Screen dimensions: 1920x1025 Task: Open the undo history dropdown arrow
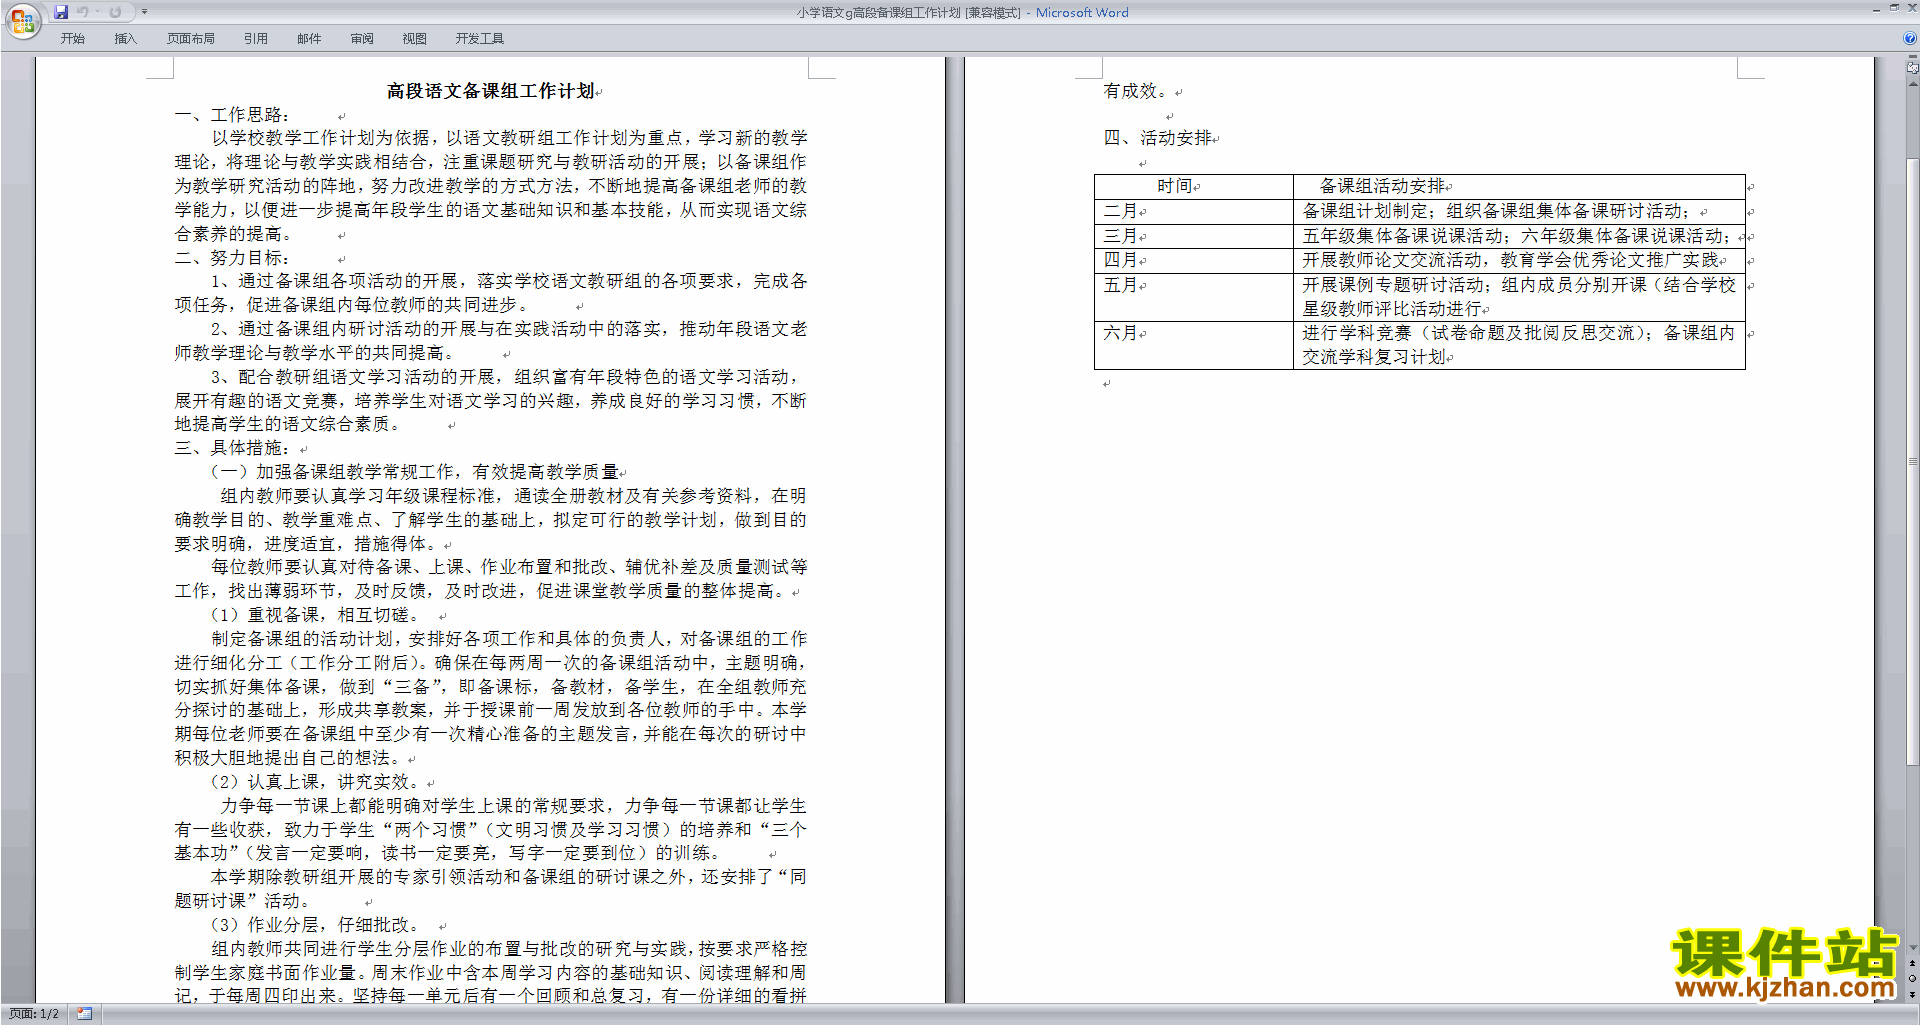point(97,12)
